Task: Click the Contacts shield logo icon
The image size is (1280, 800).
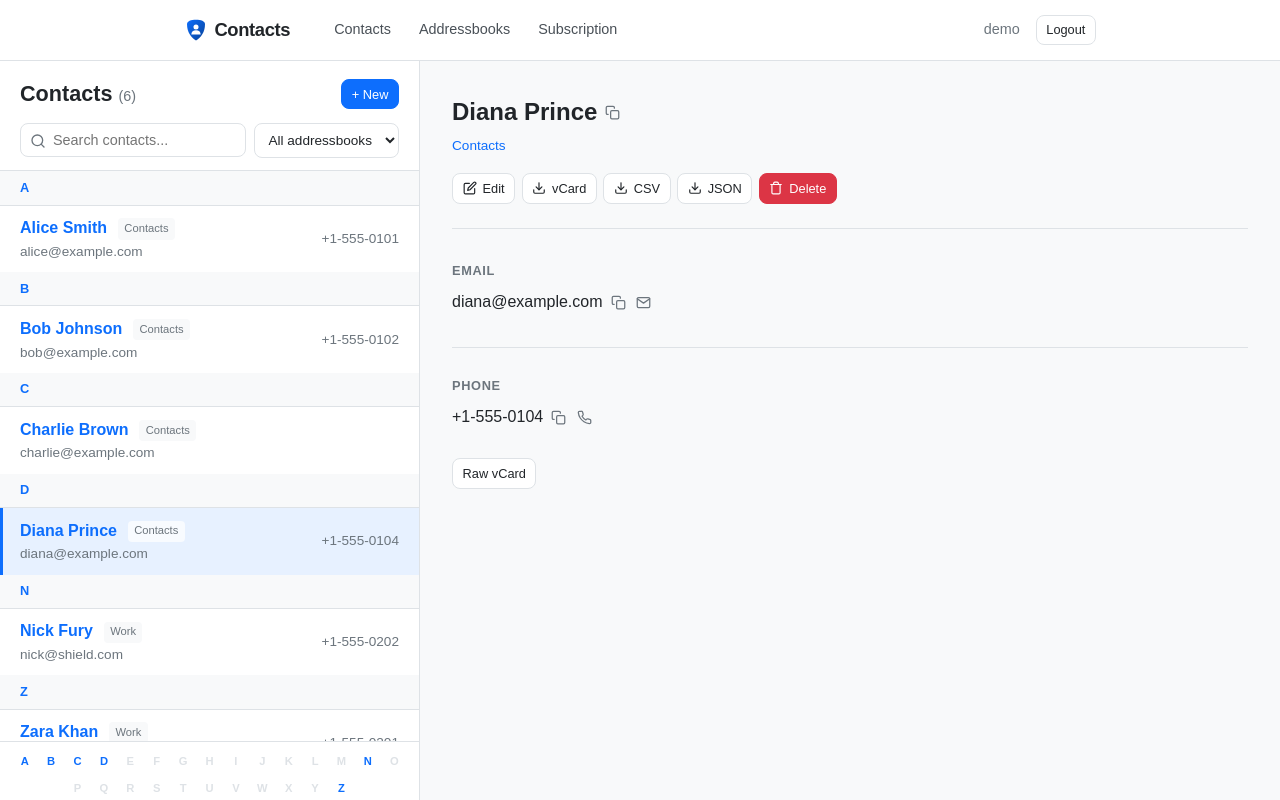Action: click(196, 30)
